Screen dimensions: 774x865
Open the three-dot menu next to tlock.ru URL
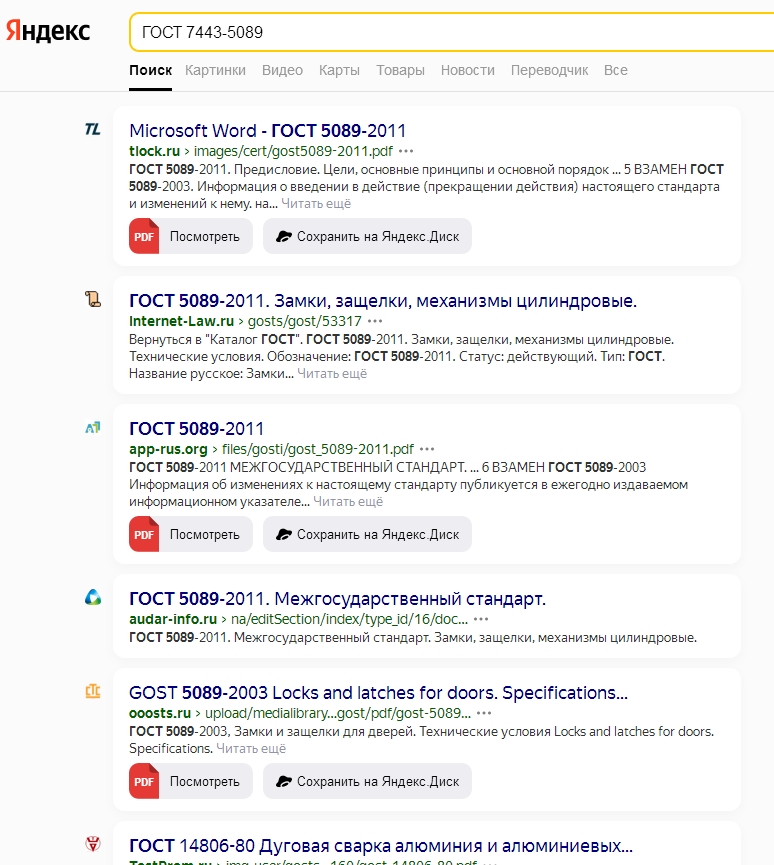406,151
